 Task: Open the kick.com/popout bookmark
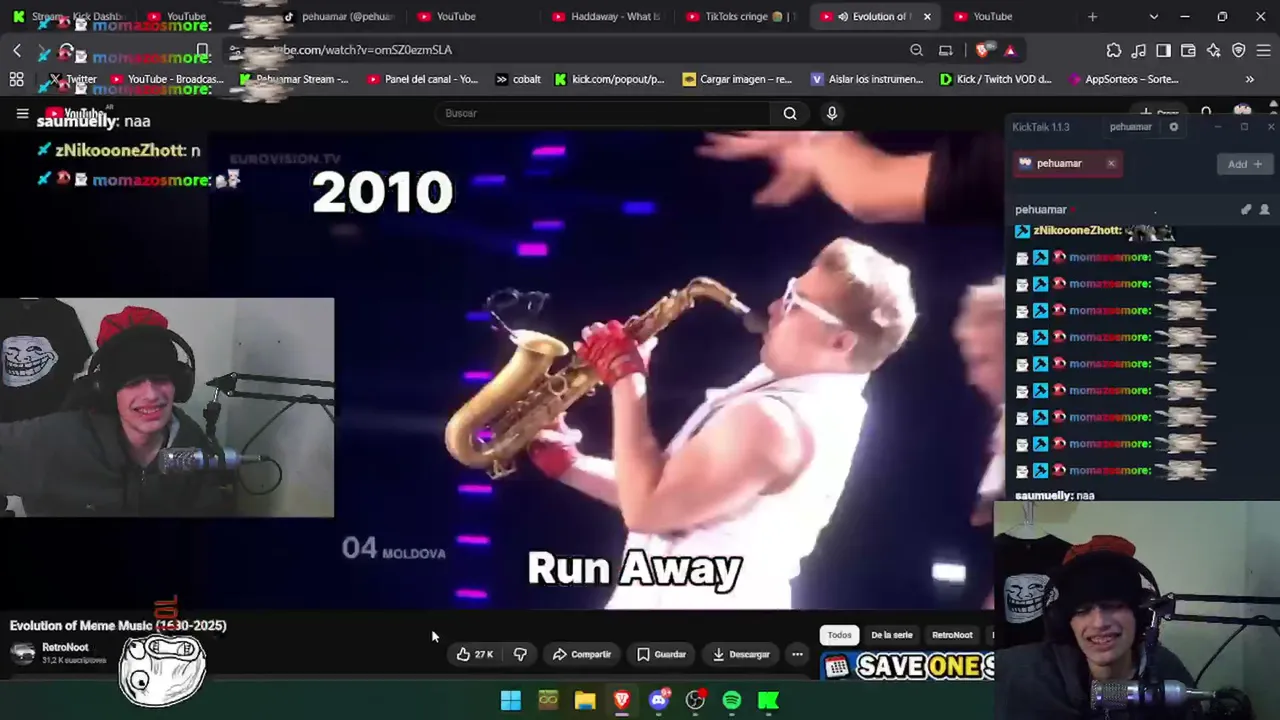coord(609,79)
